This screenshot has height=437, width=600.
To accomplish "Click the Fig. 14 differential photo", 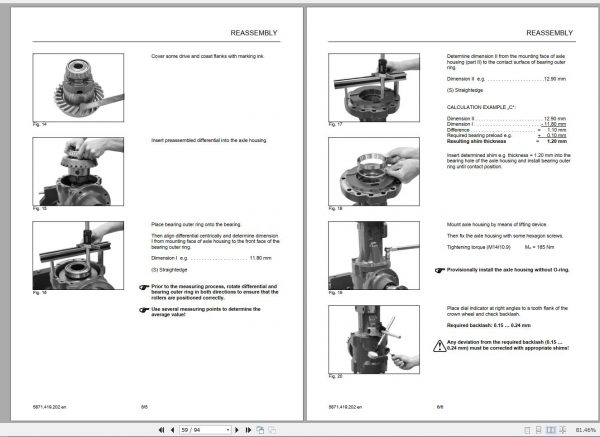I will (78, 88).
